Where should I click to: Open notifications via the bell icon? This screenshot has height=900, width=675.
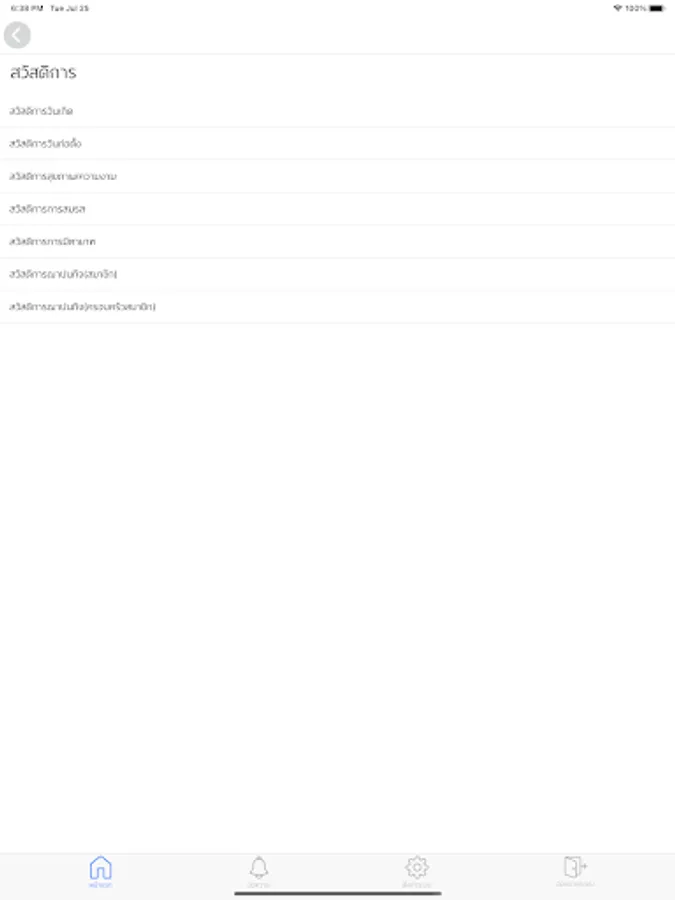click(259, 867)
